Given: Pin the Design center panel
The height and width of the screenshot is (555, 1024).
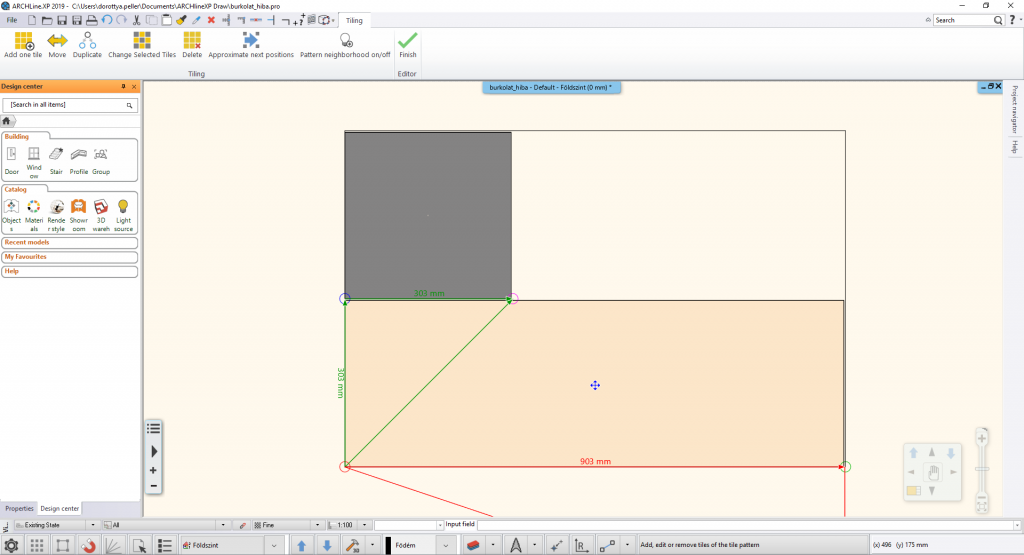Looking at the screenshot, I should click(123, 87).
